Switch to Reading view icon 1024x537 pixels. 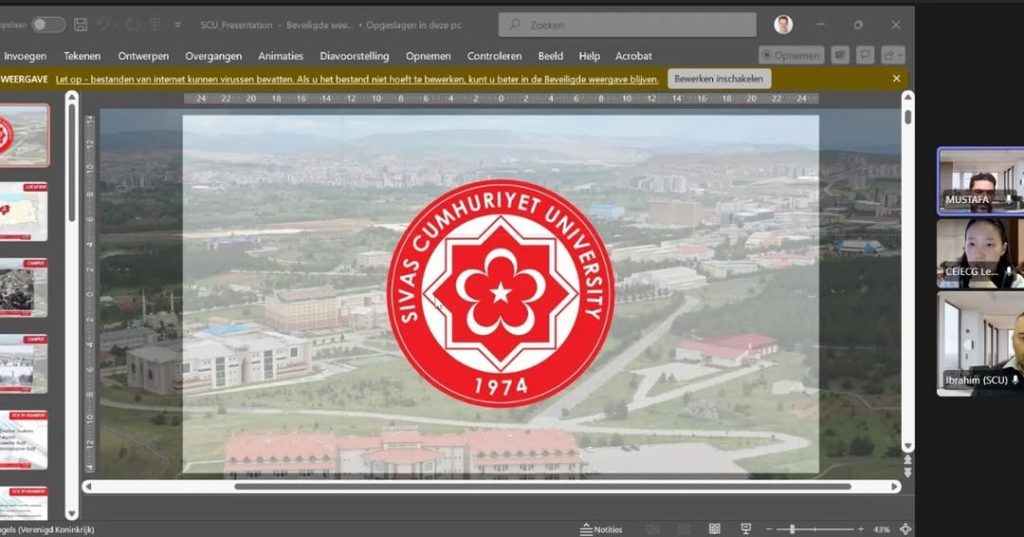pyautogui.click(x=714, y=529)
